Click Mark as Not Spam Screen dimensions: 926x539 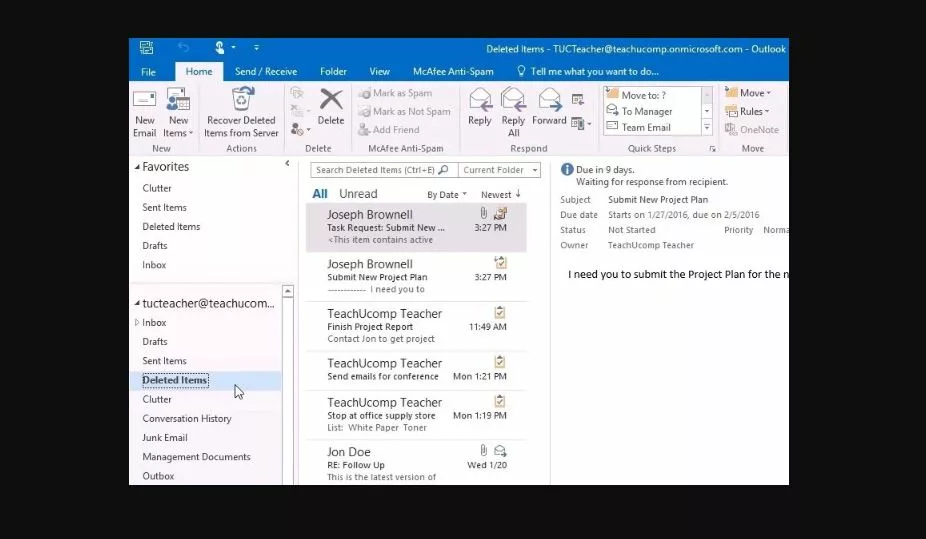[x=404, y=112]
